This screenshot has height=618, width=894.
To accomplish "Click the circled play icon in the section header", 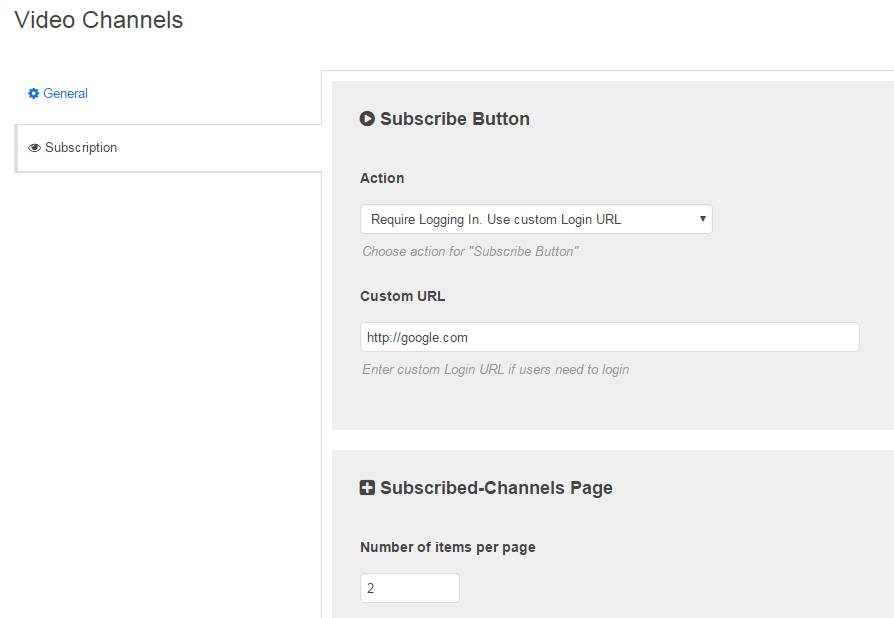I will pyautogui.click(x=367, y=118).
